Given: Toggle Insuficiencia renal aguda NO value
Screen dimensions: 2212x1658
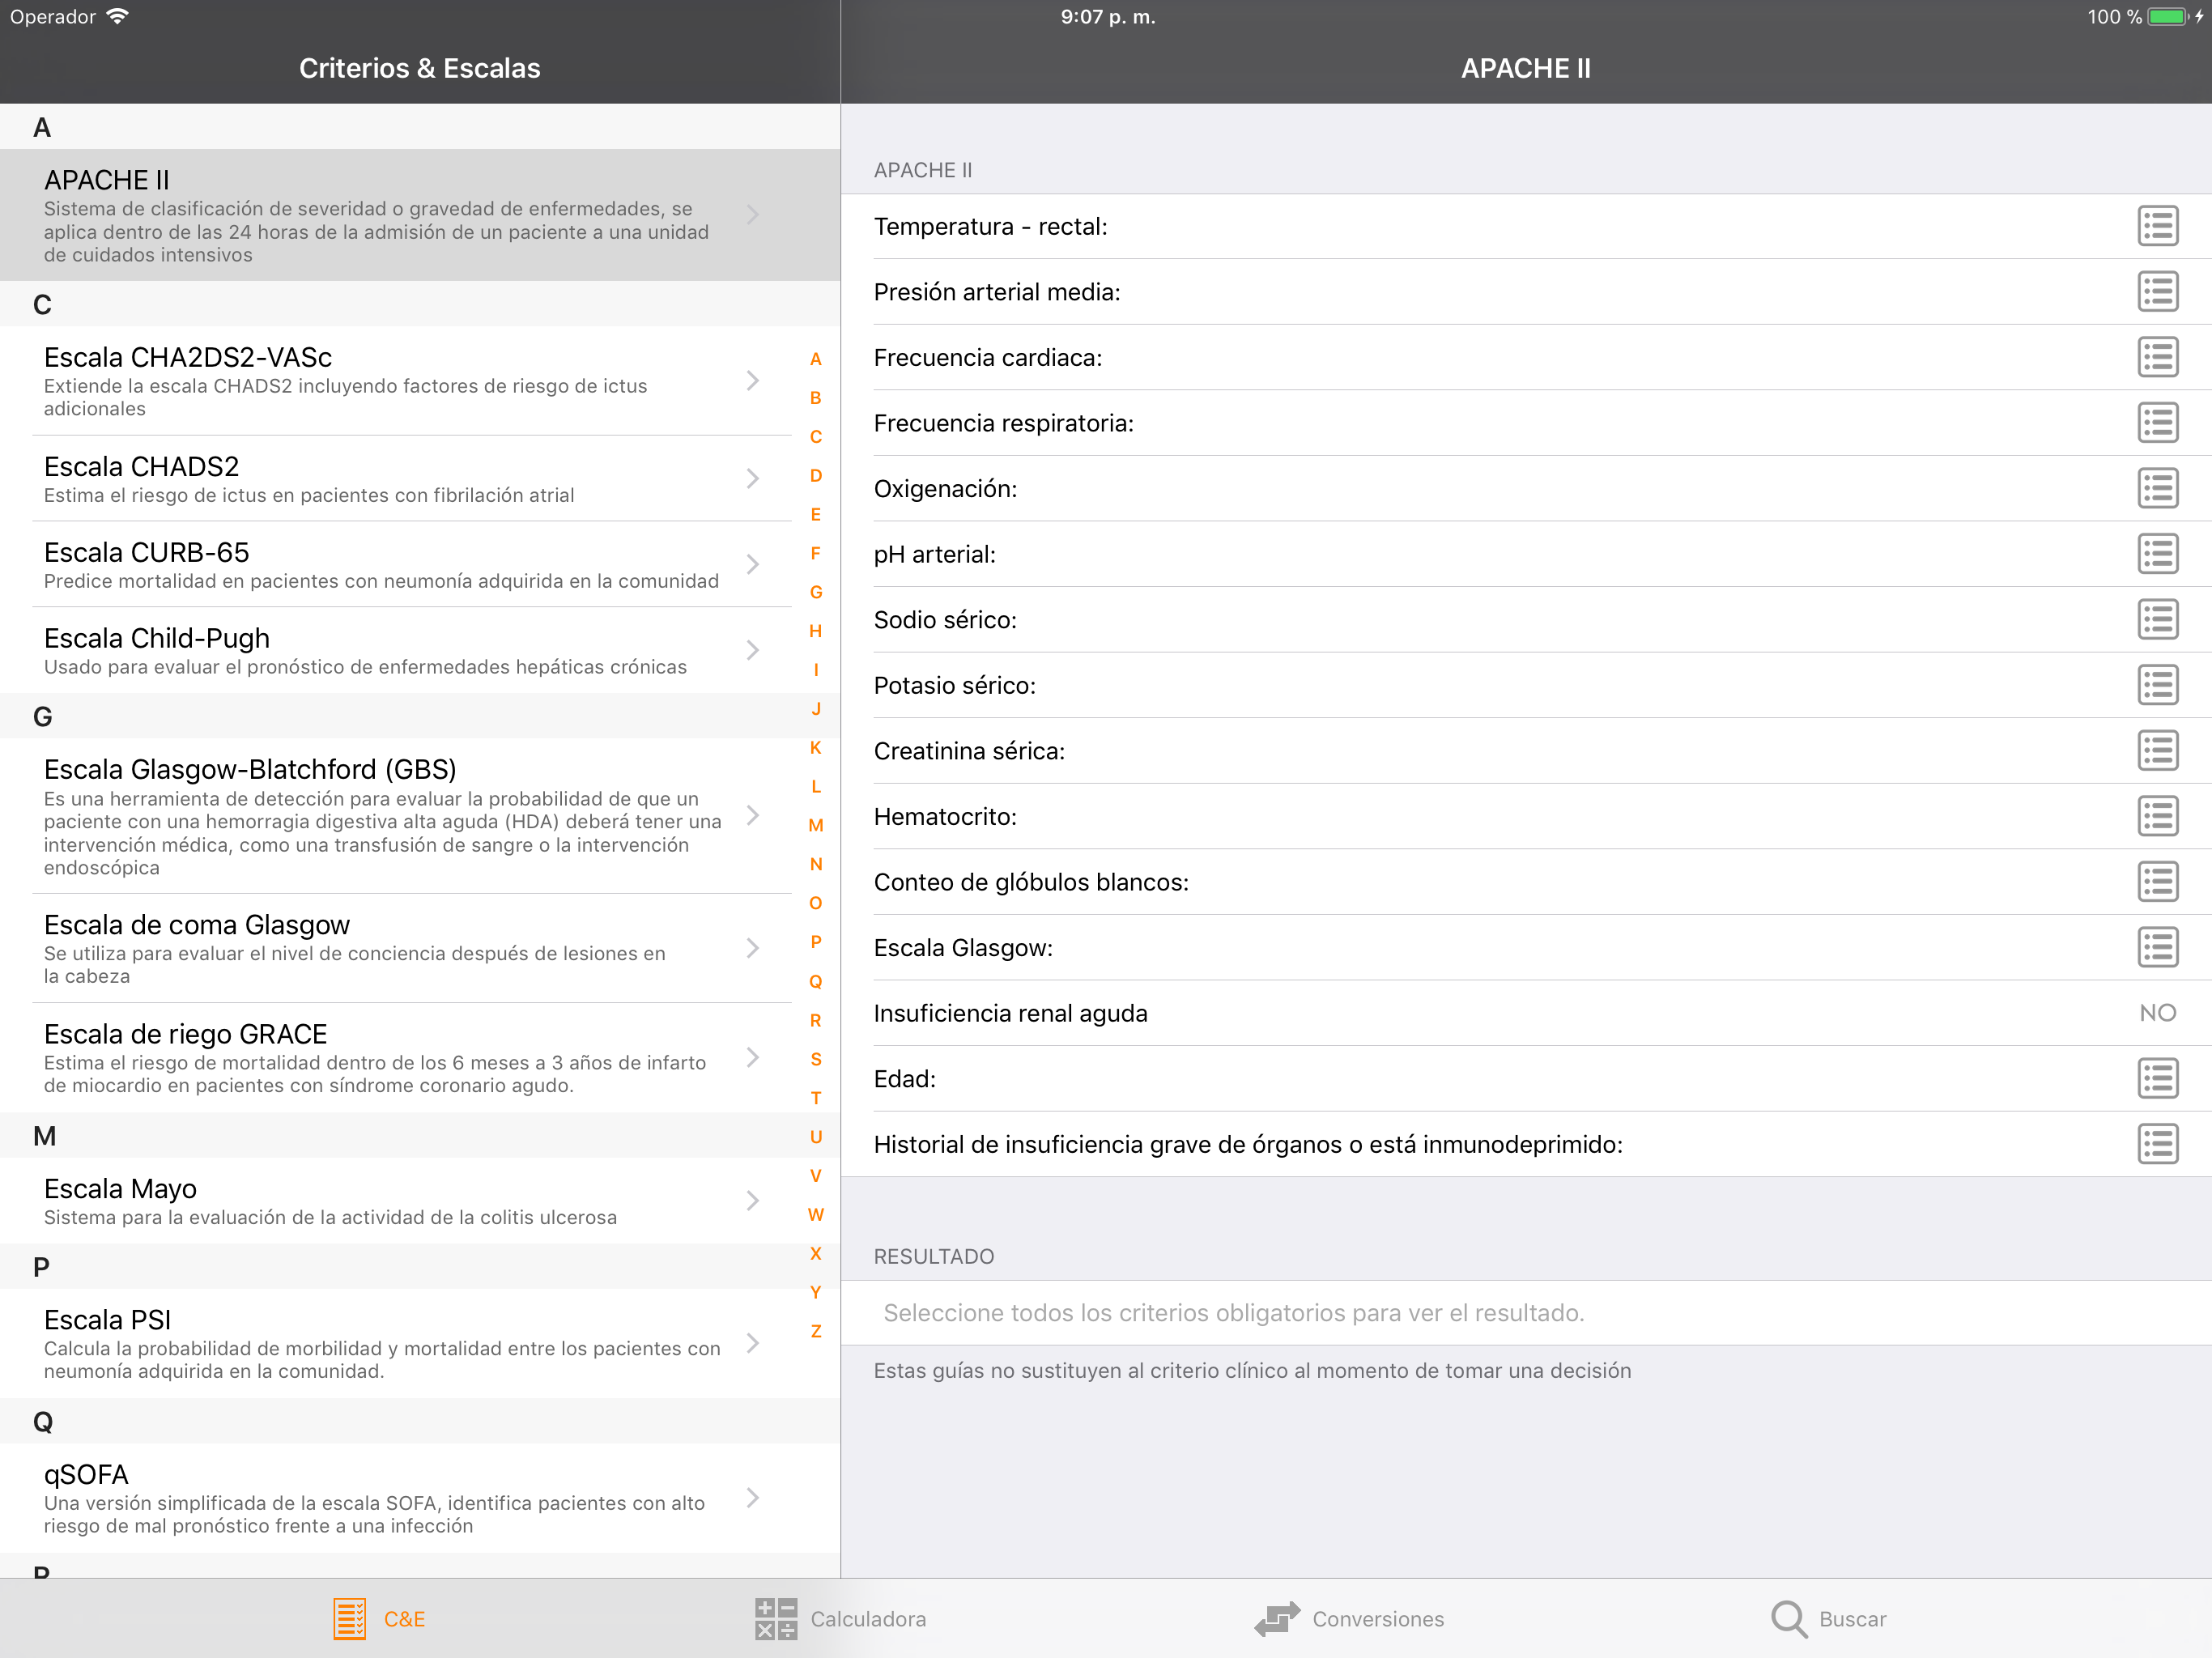Looking at the screenshot, I should coord(2157,1013).
